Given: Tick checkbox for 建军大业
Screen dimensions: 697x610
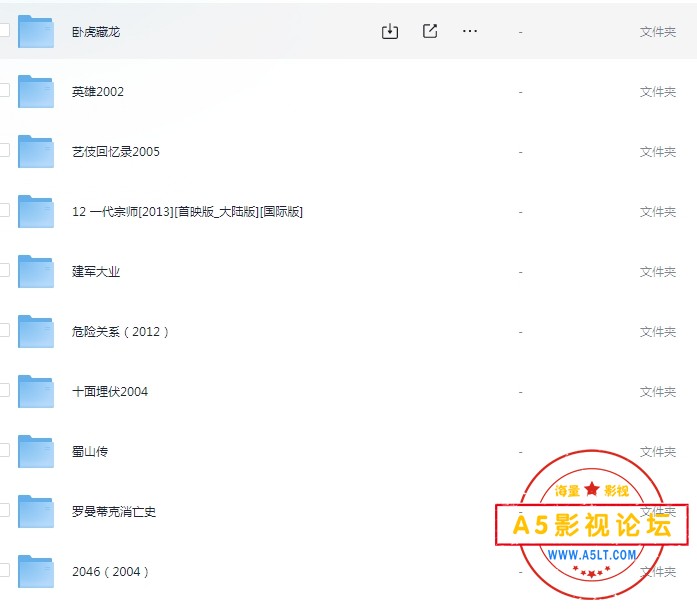Looking at the screenshot, I should click(4, 270).
